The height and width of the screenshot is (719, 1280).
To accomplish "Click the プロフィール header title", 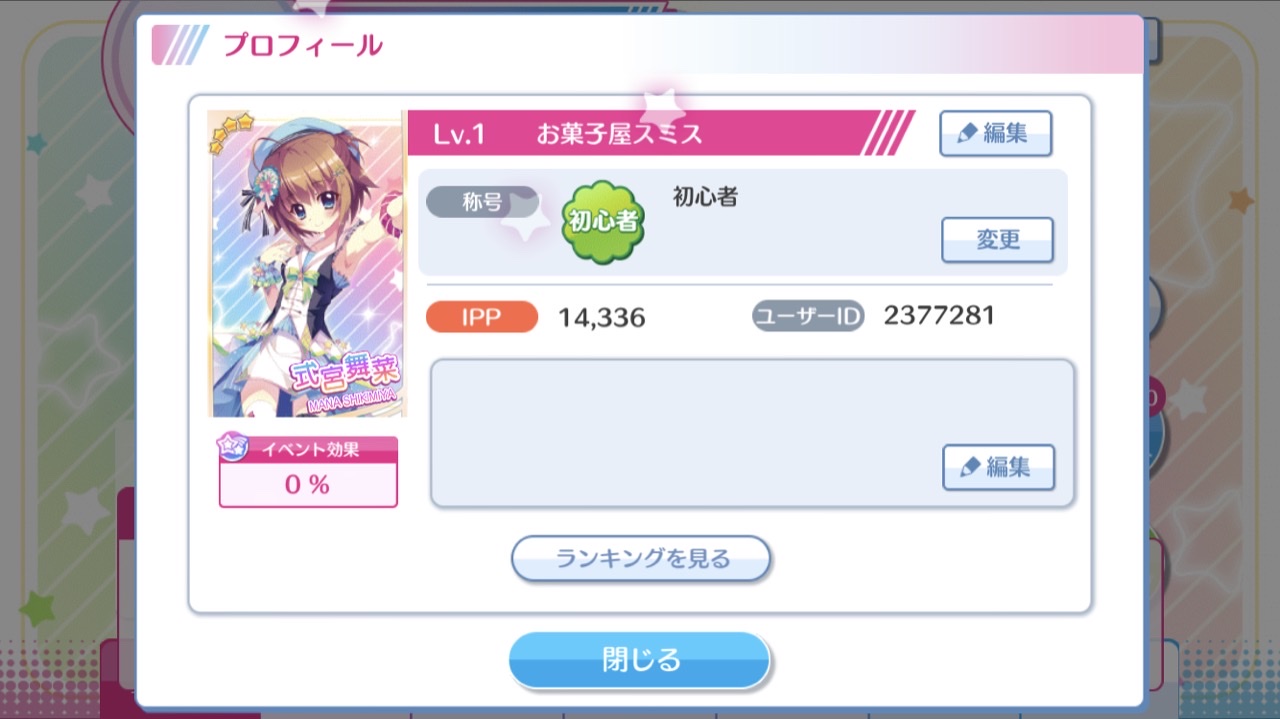I will click(x=302, y=45).
